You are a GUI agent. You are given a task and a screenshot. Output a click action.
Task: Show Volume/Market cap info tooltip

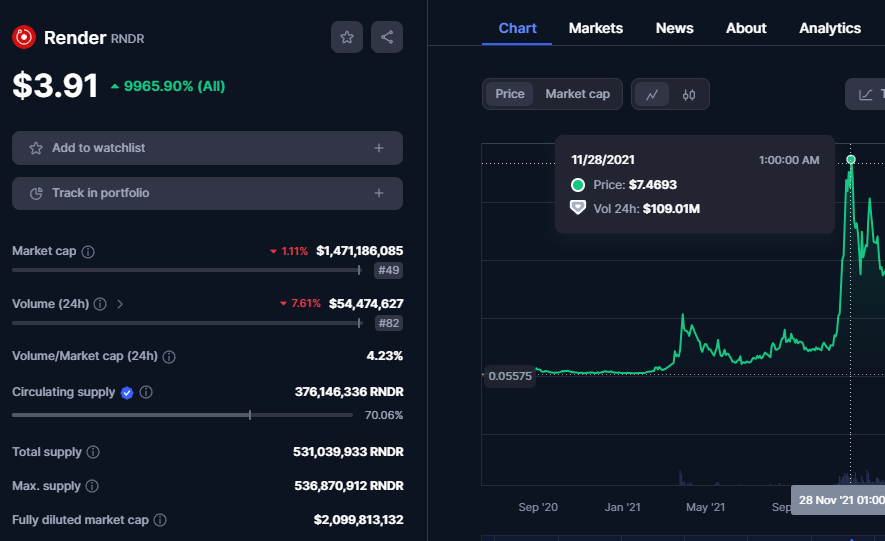pyautogui.click(x=169, y=357)
